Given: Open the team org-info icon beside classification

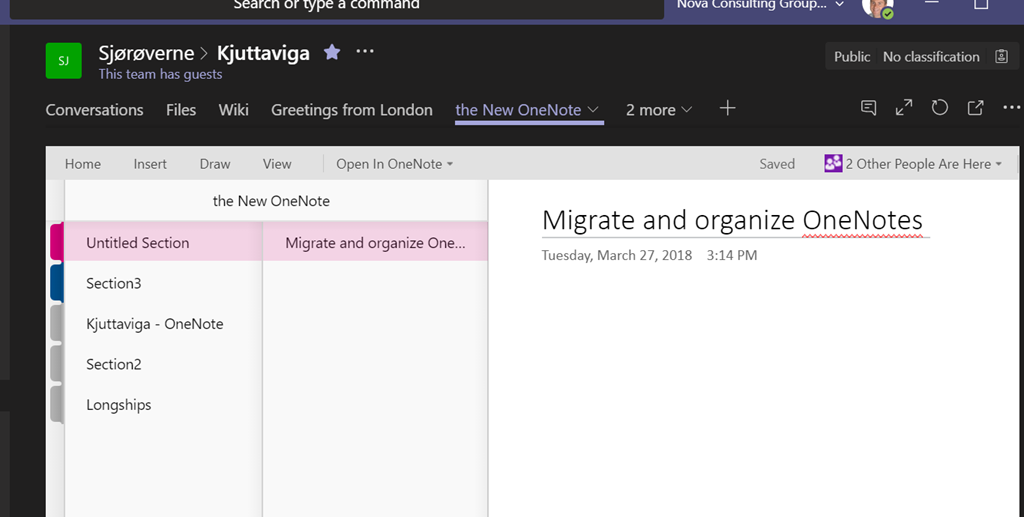Looking at the screenshot, I should 1002,56.
